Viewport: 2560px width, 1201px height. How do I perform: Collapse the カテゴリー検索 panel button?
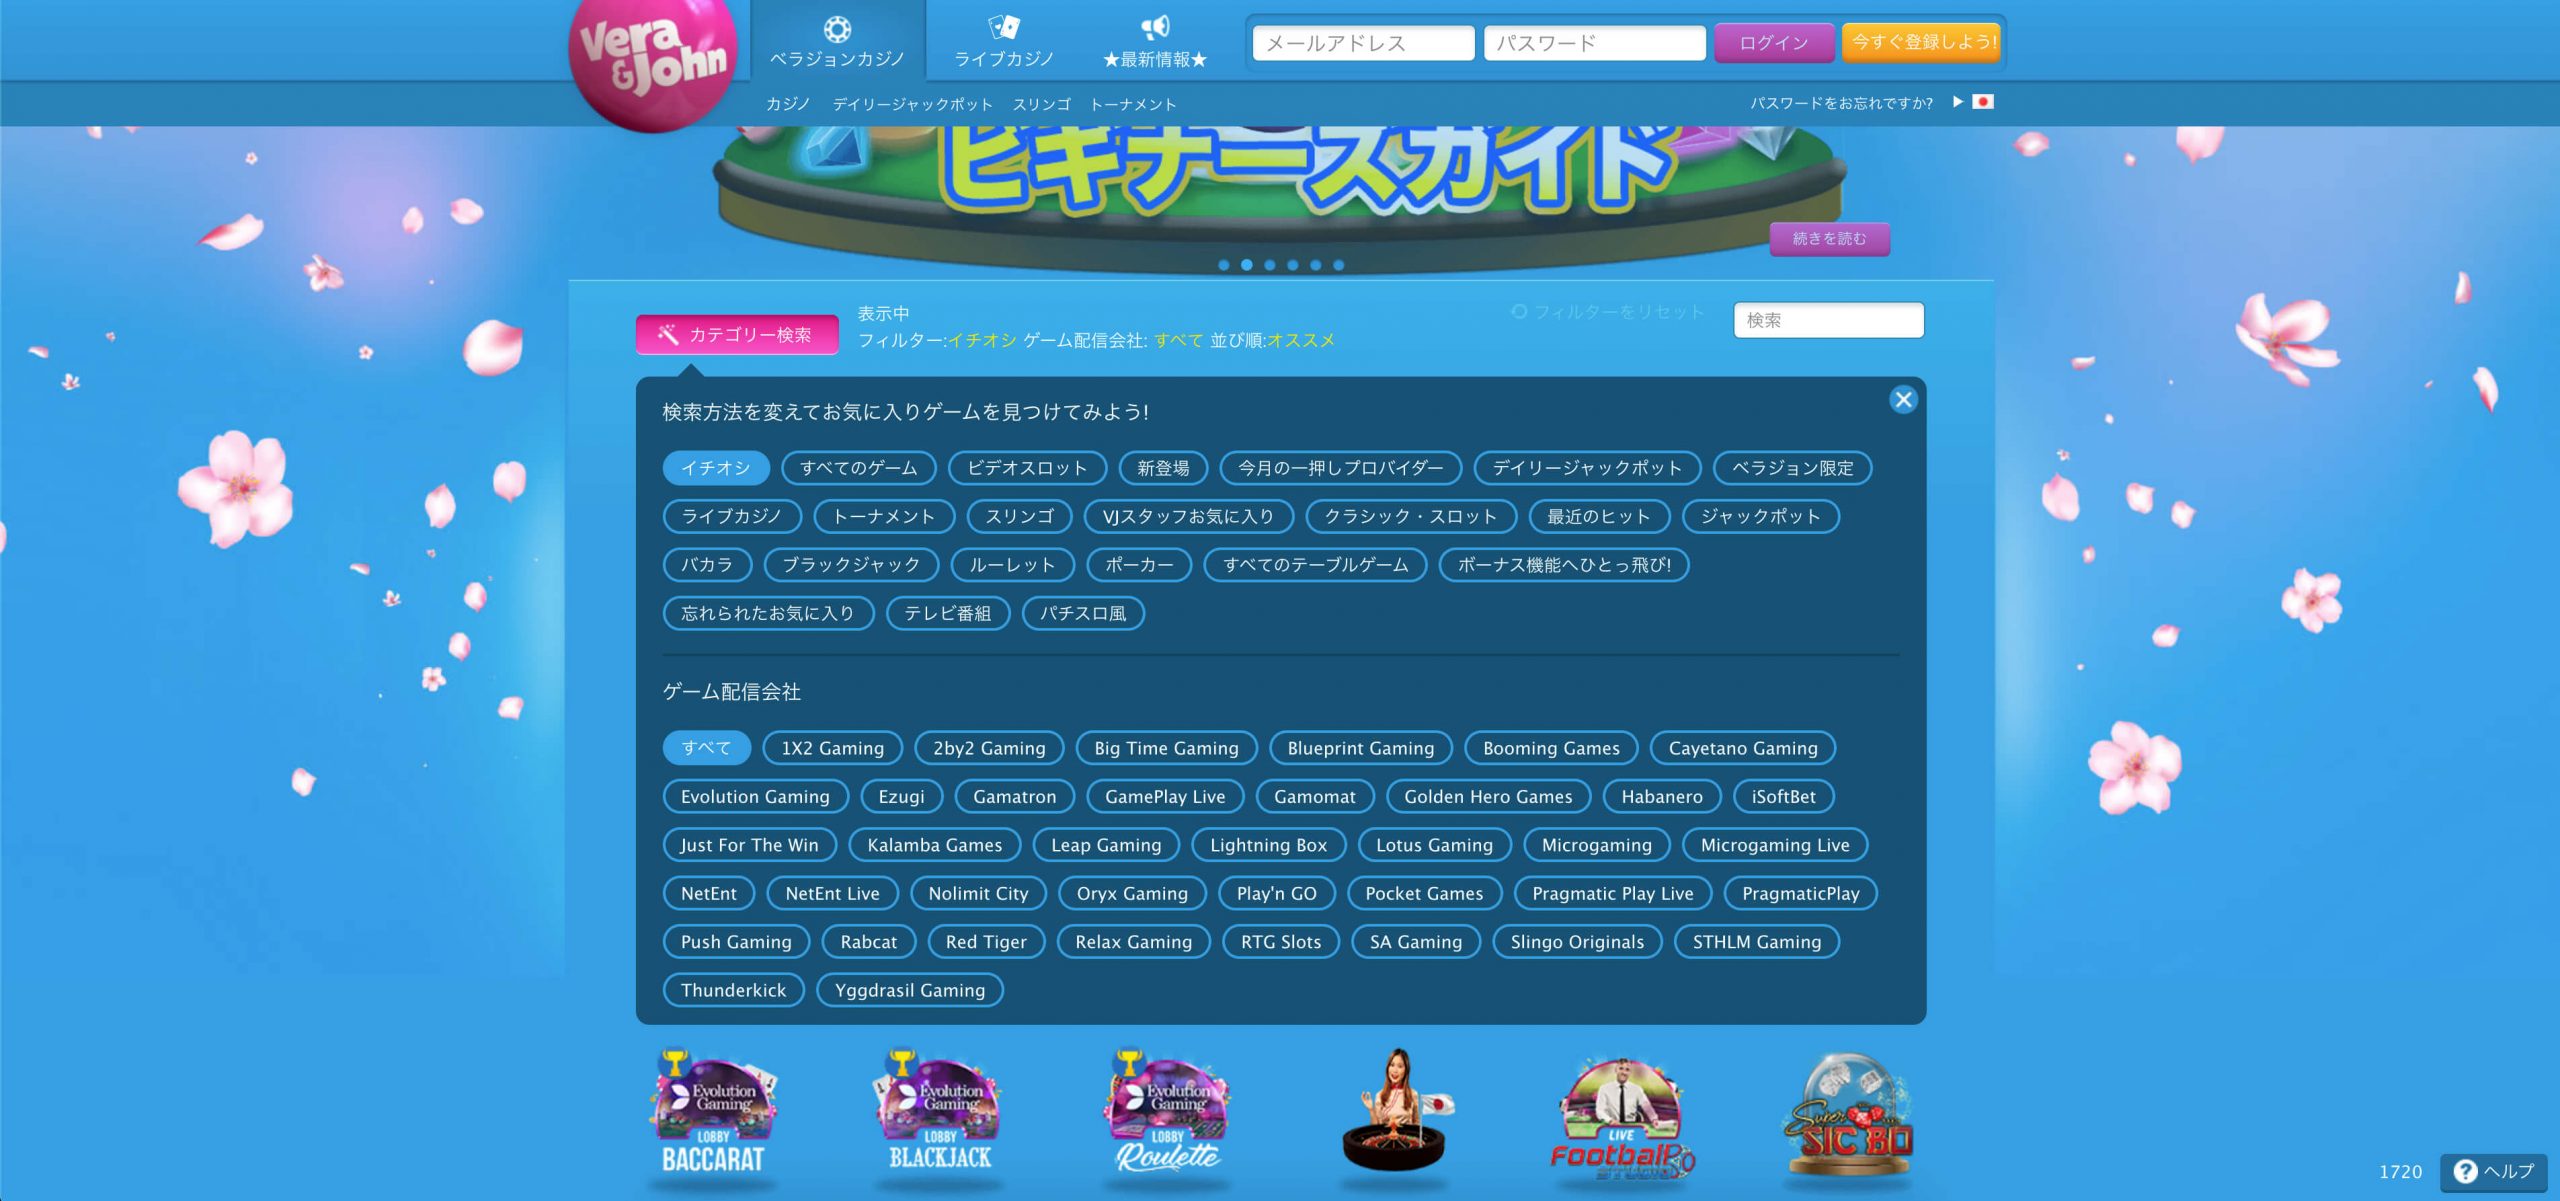(737, 335)
